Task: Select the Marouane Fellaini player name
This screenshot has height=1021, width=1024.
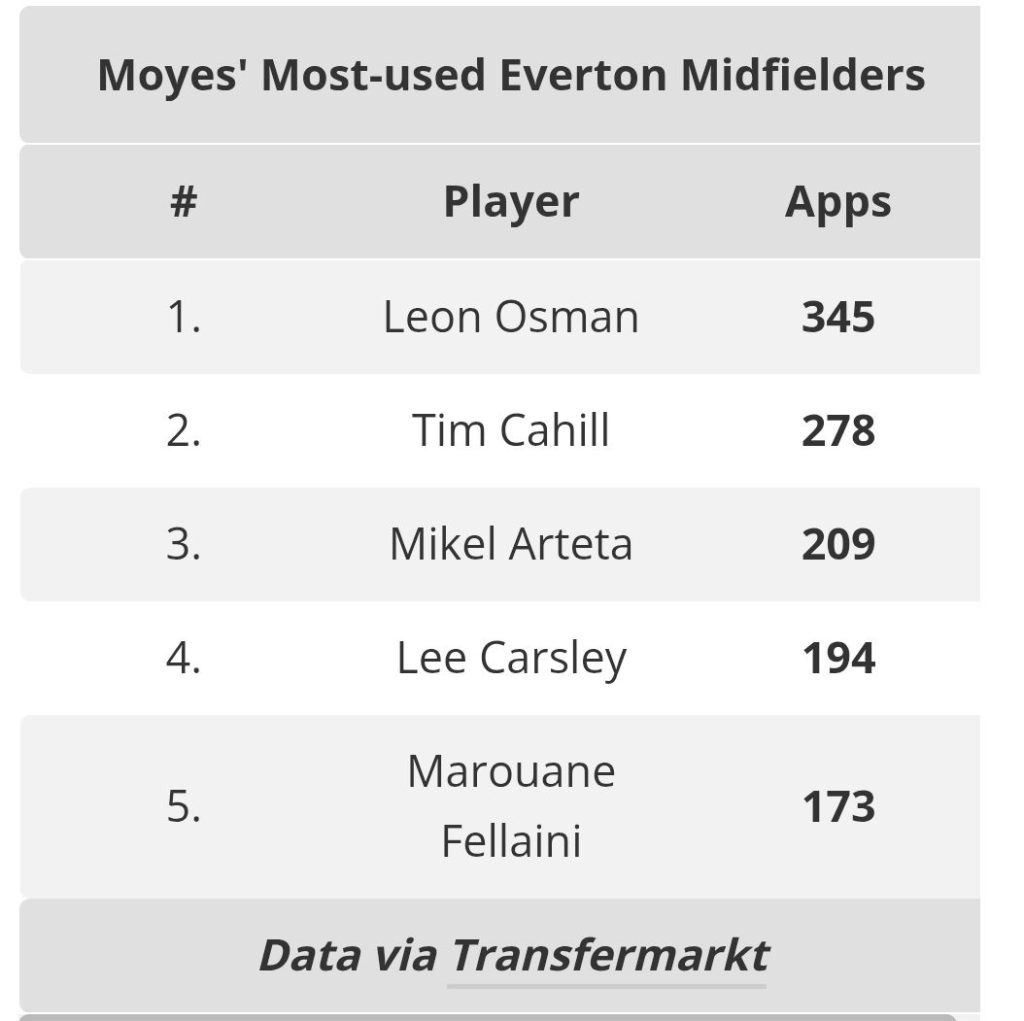Action: (511, 806)
